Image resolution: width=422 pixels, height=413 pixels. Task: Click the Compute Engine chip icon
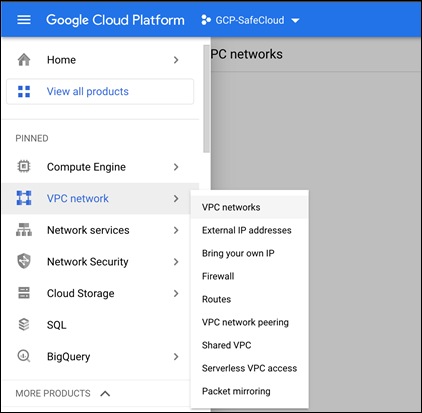point(24,166)
